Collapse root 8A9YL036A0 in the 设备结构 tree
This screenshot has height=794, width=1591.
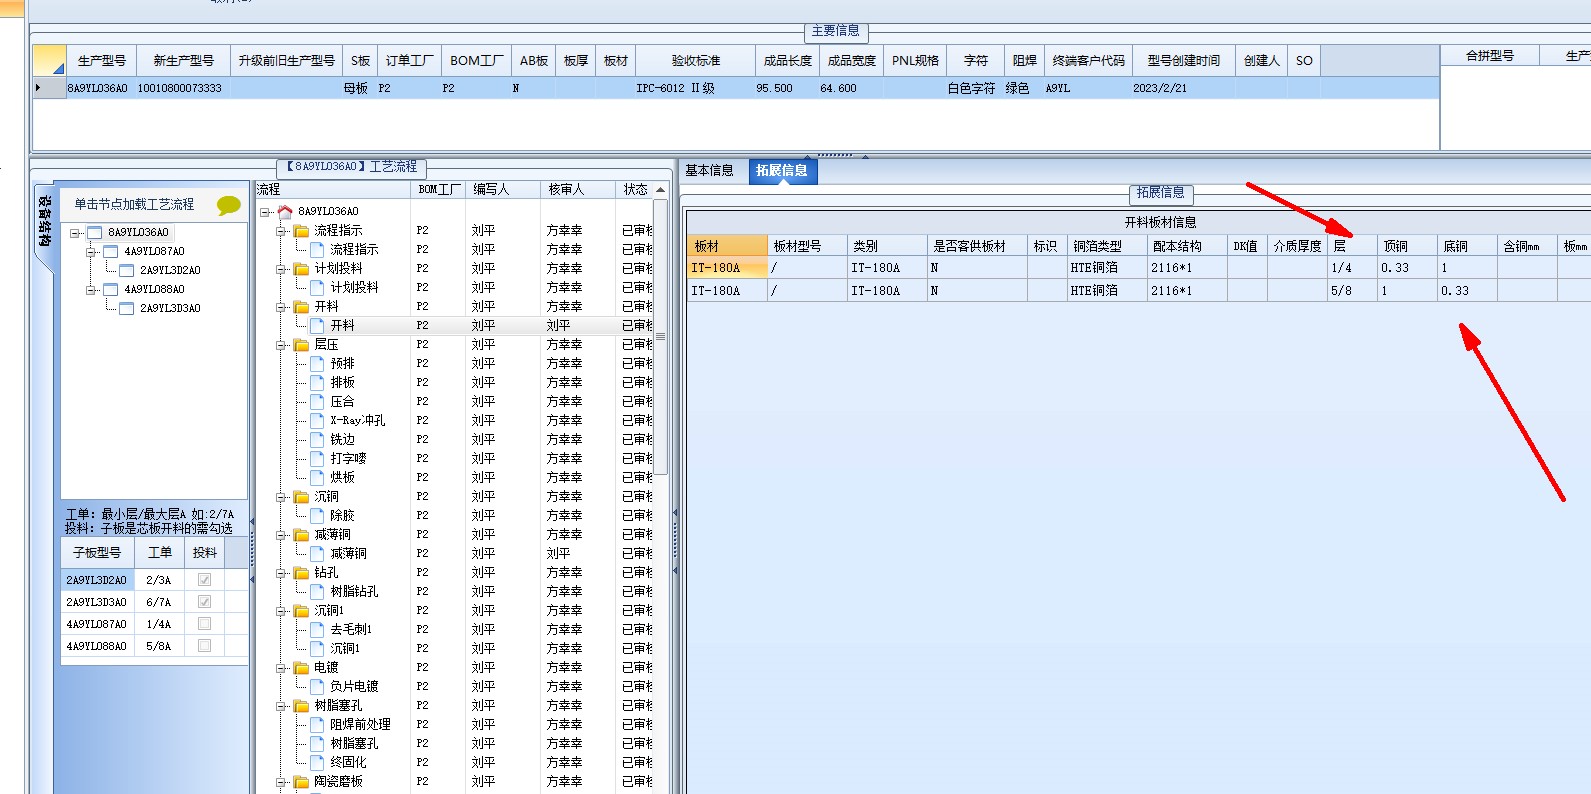tap(75, 233)
